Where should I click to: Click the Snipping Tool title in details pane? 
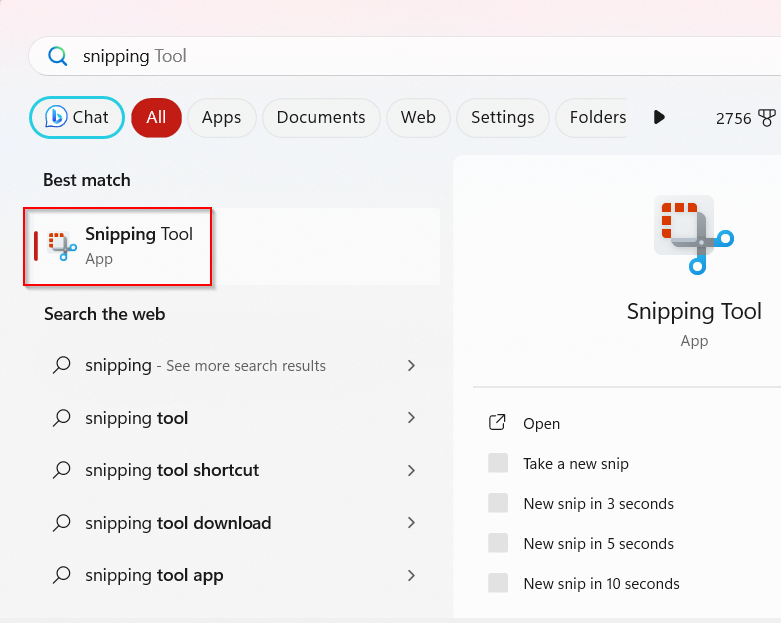(694, 312)
